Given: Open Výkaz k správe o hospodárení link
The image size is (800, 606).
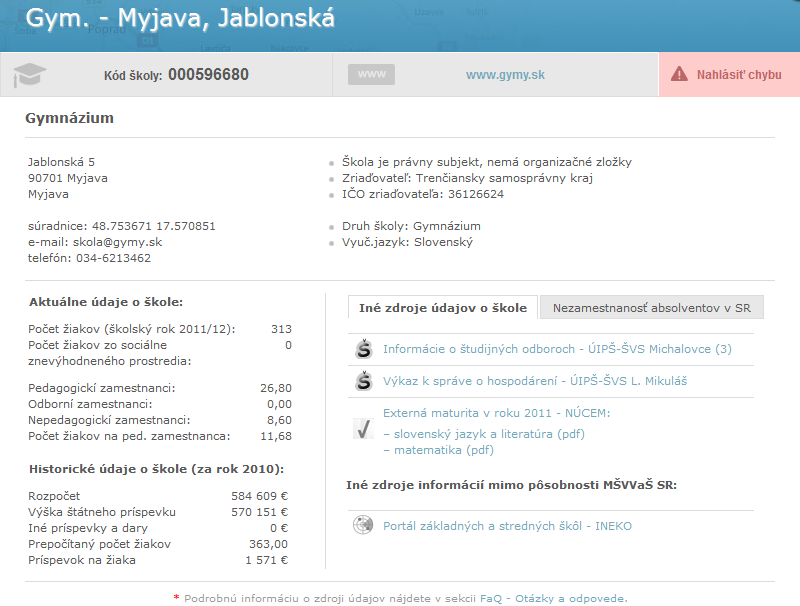Looking at the screenshot, I should (535, 381).
